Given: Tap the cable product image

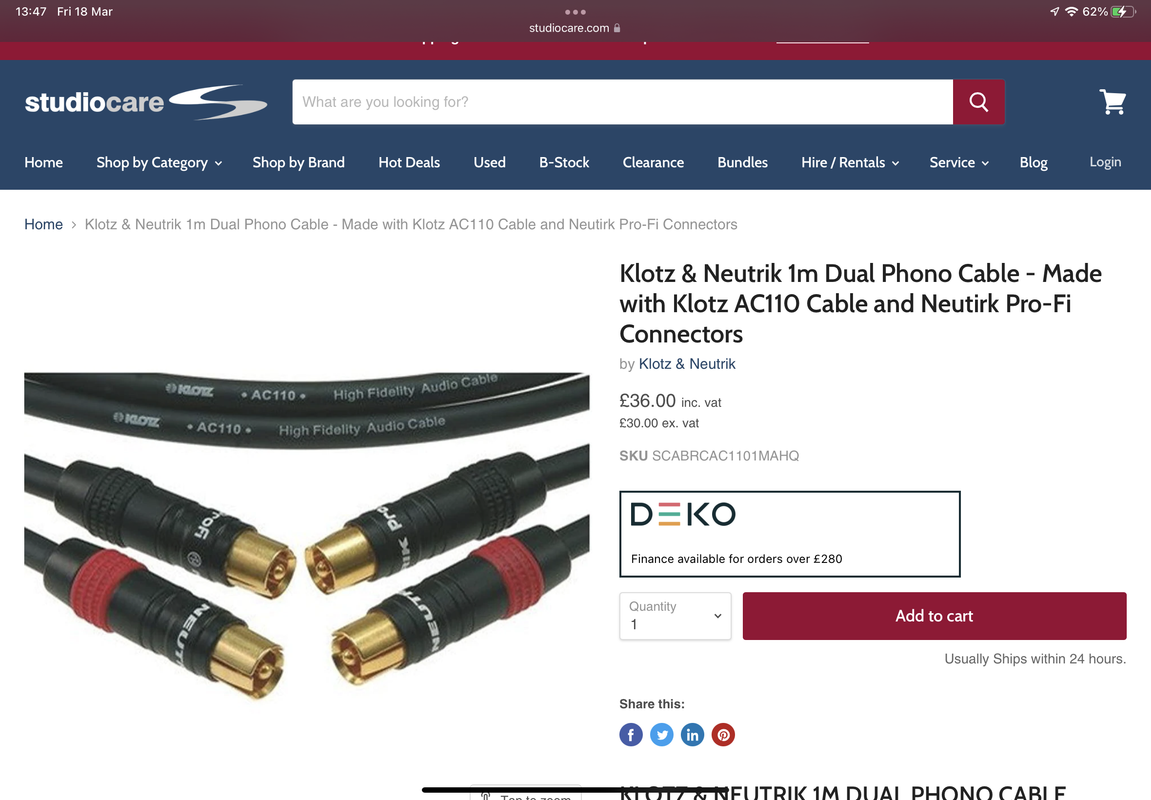Looking at the screenshot, I should pyautogui.click(x=307, y=536).
